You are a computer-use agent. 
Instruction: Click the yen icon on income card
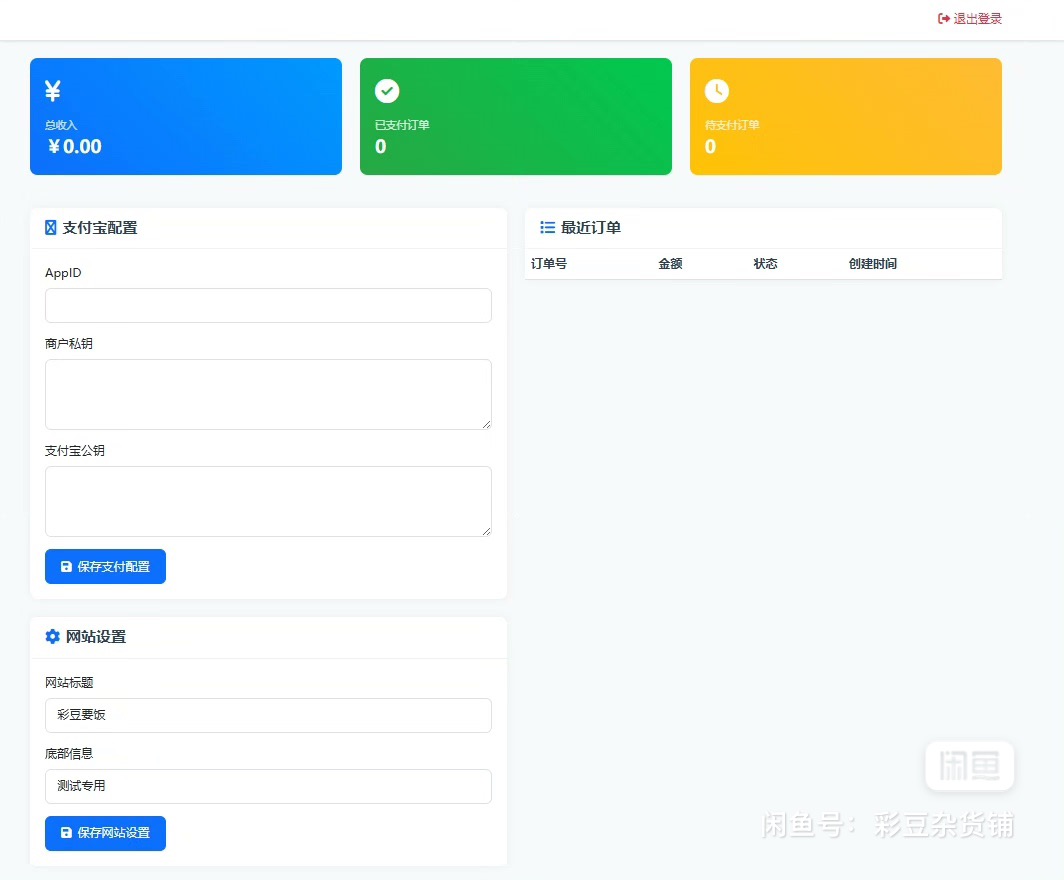click(x=53, y=91)
